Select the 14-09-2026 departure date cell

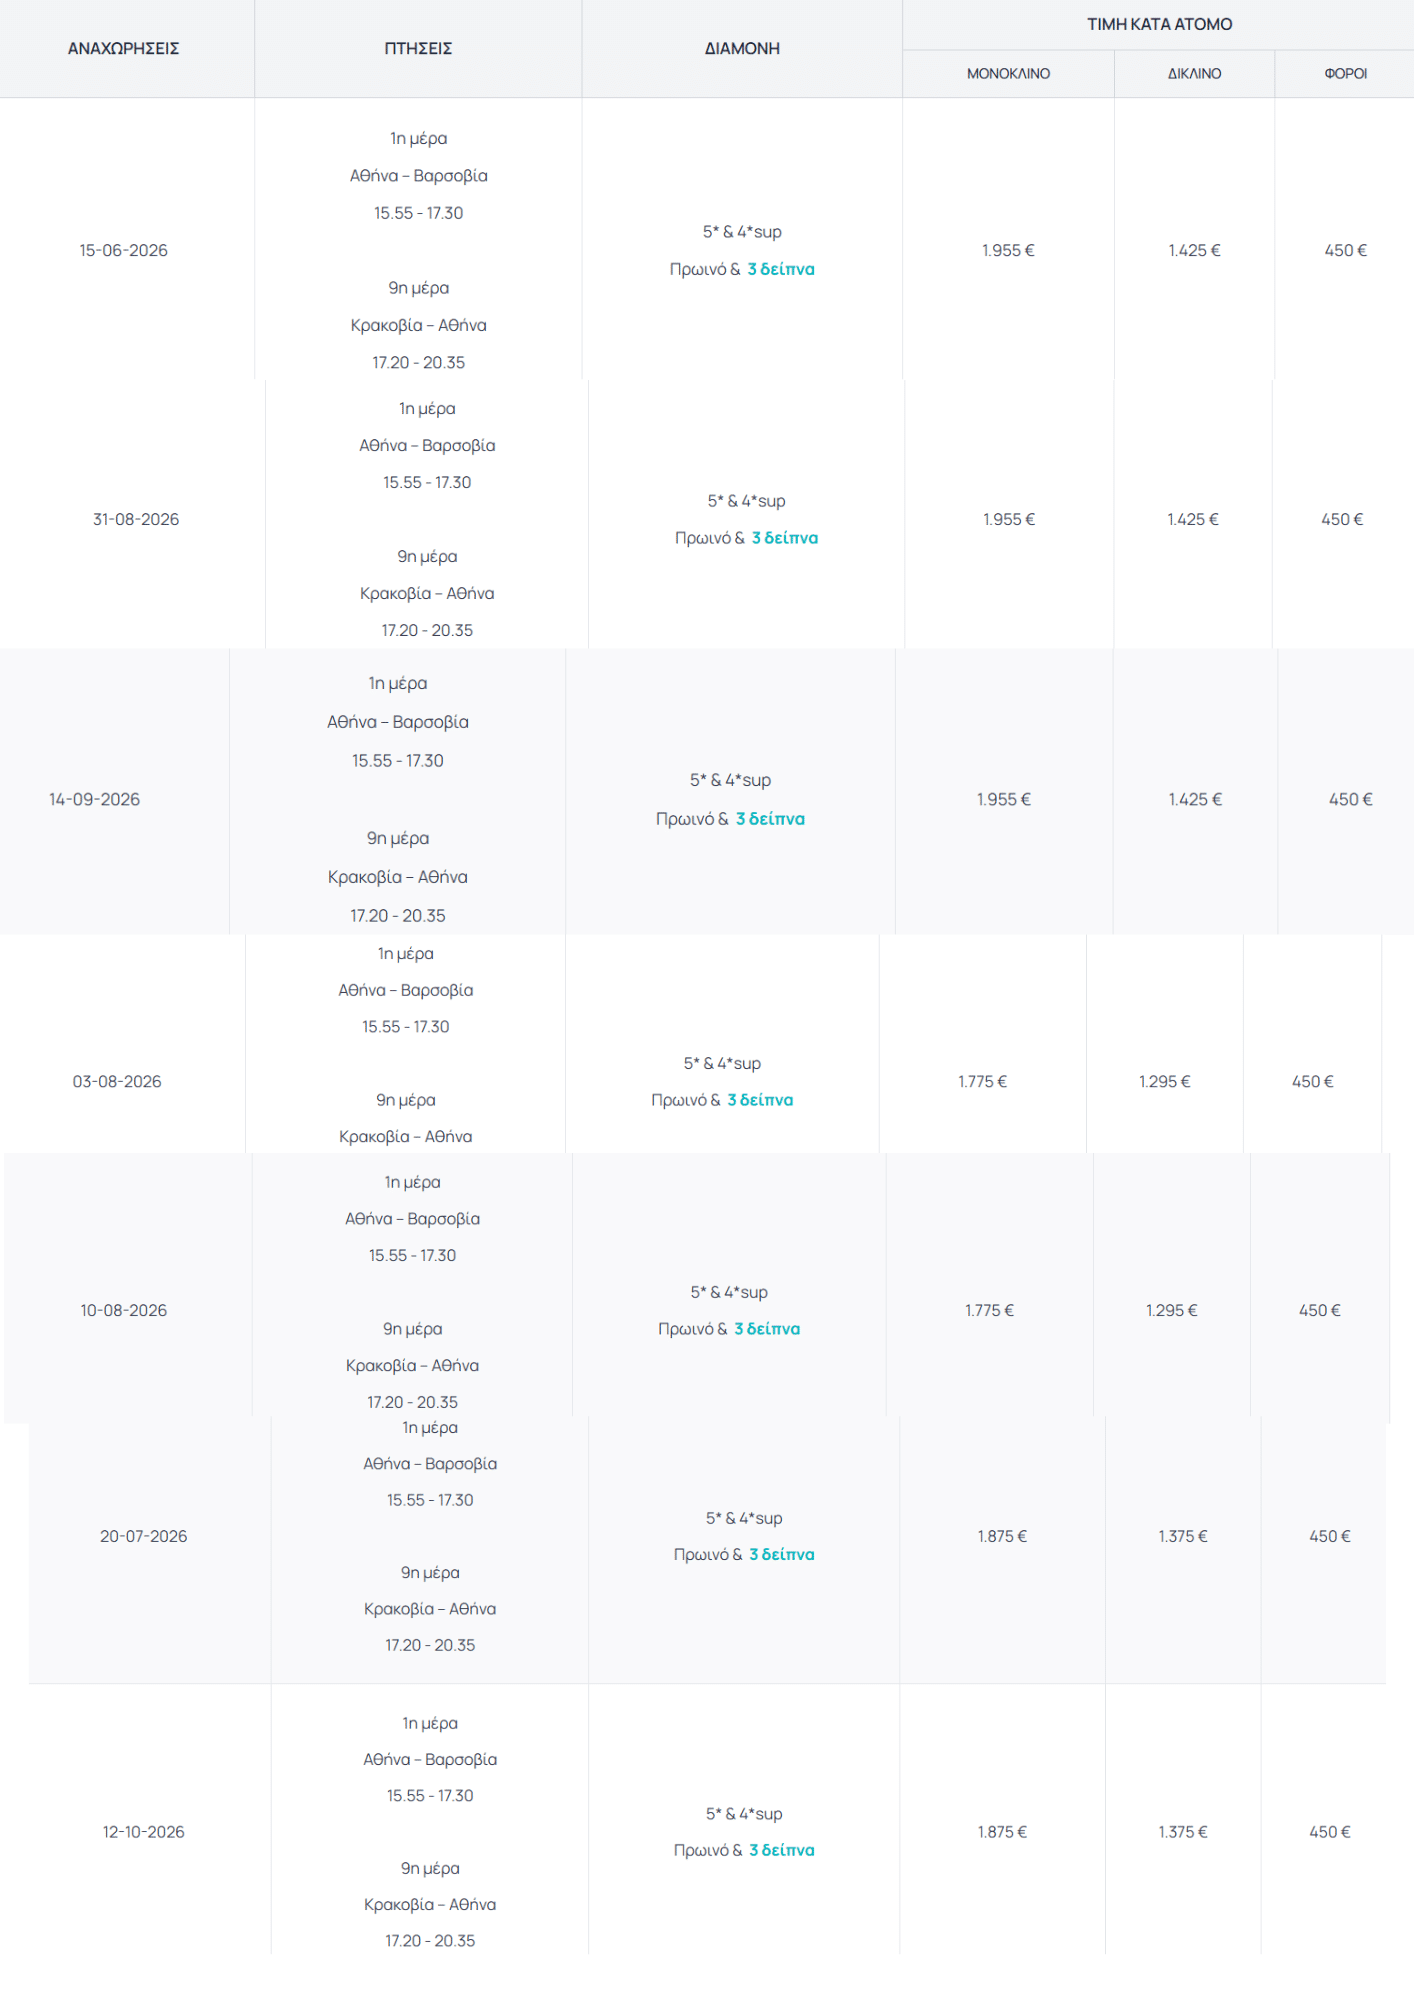(95, 800)
